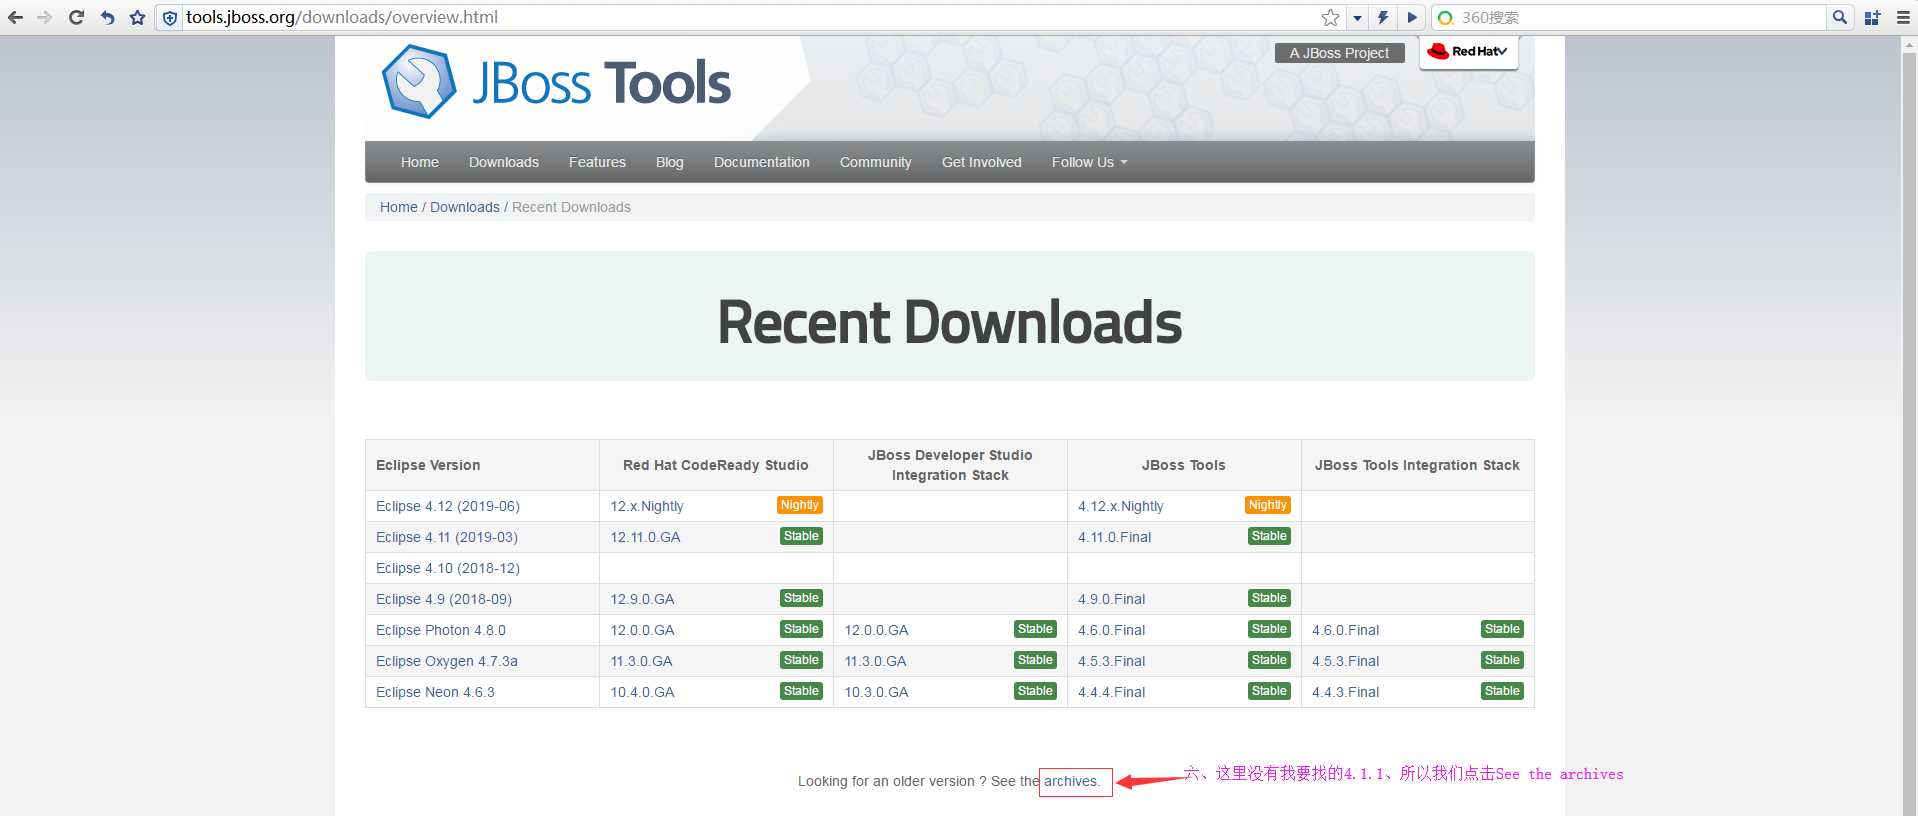Screen dimensions: 1918x816
Task: Select JBoss Tools 4.9.0.Final
Action: point(1112,599)
